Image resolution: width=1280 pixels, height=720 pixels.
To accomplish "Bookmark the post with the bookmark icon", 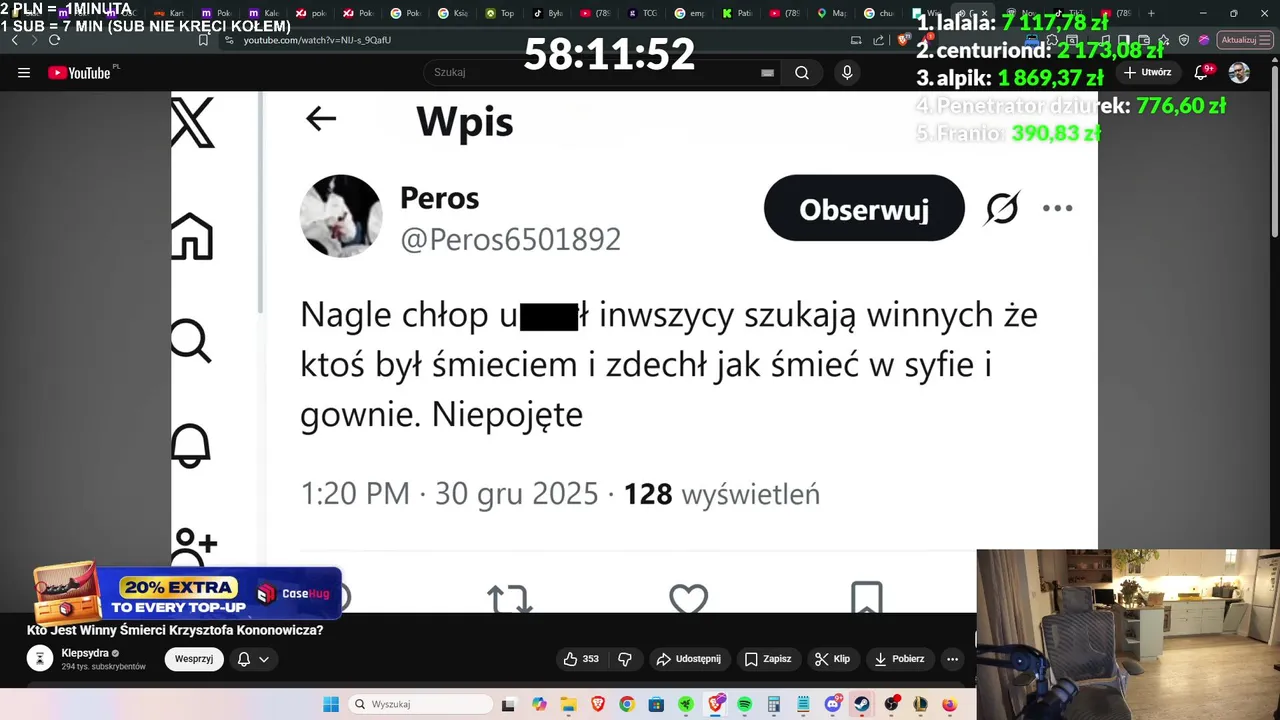I will [x=867, y=598].
